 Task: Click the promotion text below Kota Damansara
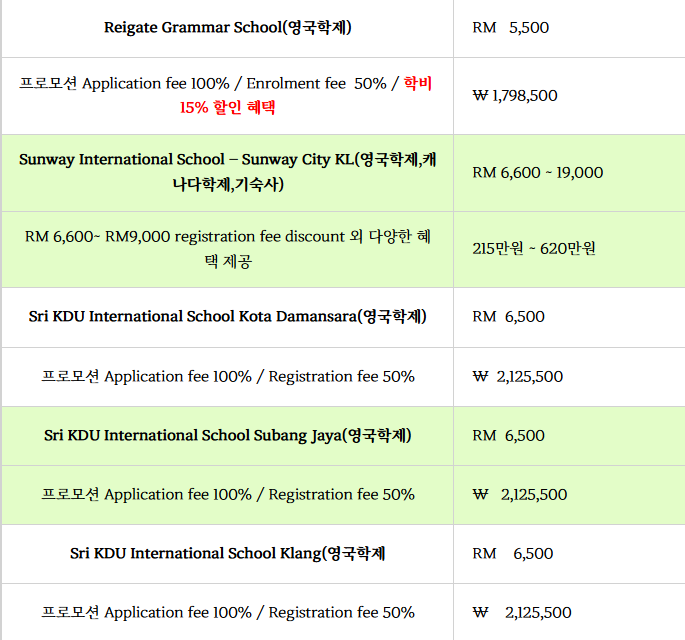[227, 377]
